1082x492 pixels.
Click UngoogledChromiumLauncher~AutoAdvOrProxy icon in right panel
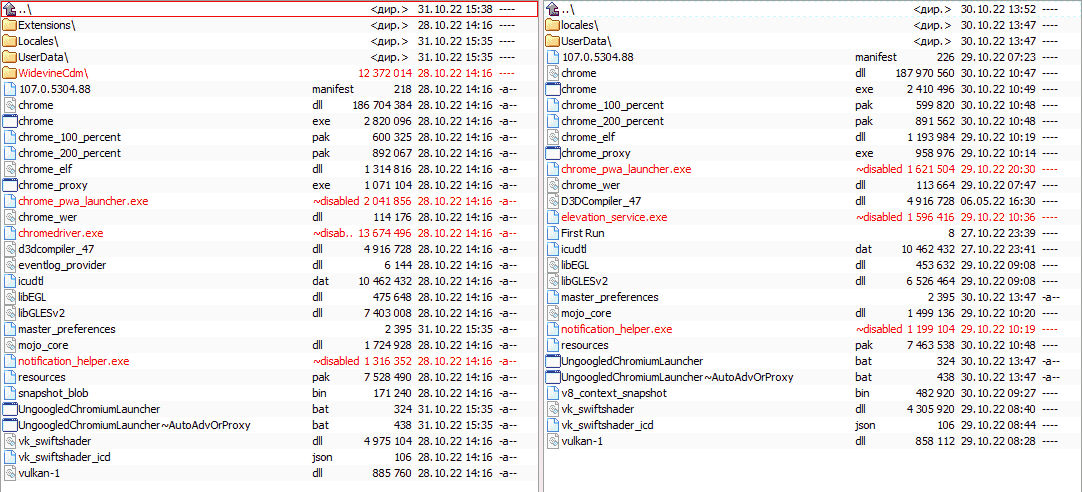pos(552,377)
